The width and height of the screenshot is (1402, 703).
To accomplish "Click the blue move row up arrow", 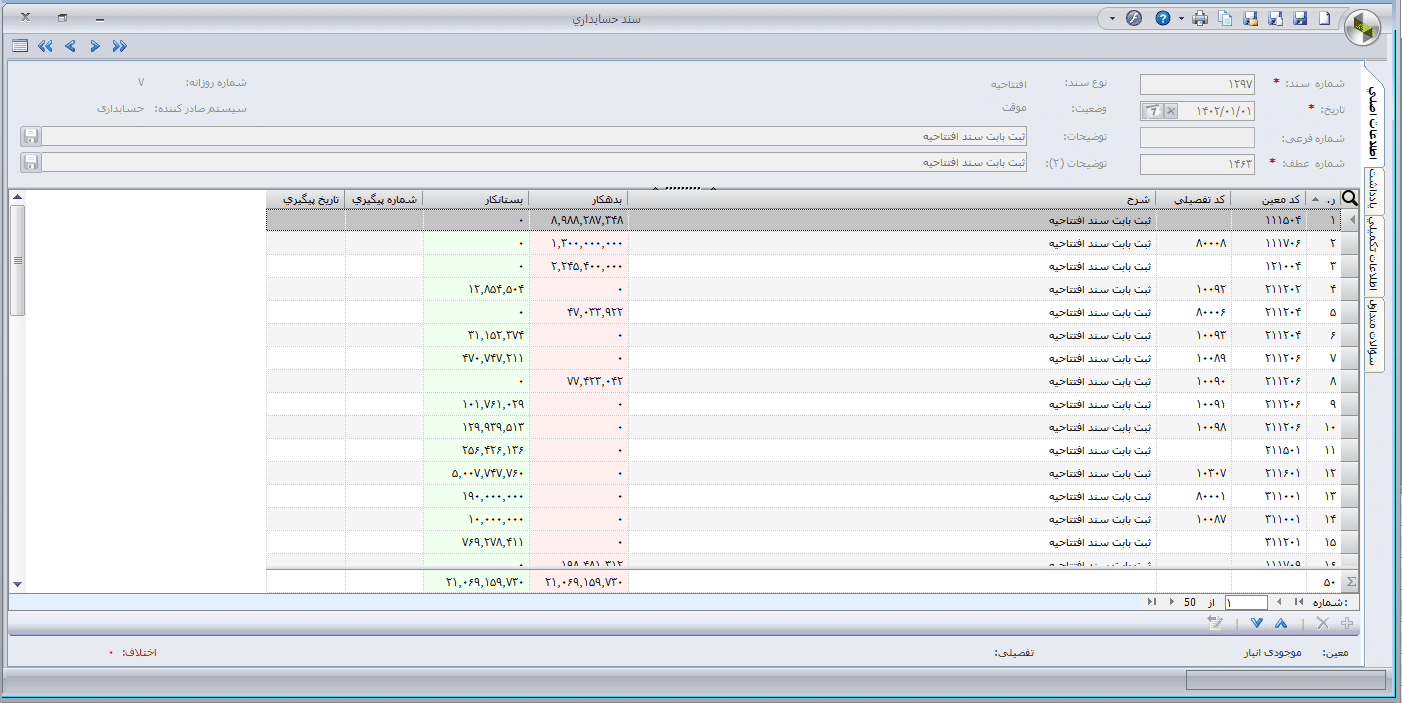I will tap(1281, 624).
